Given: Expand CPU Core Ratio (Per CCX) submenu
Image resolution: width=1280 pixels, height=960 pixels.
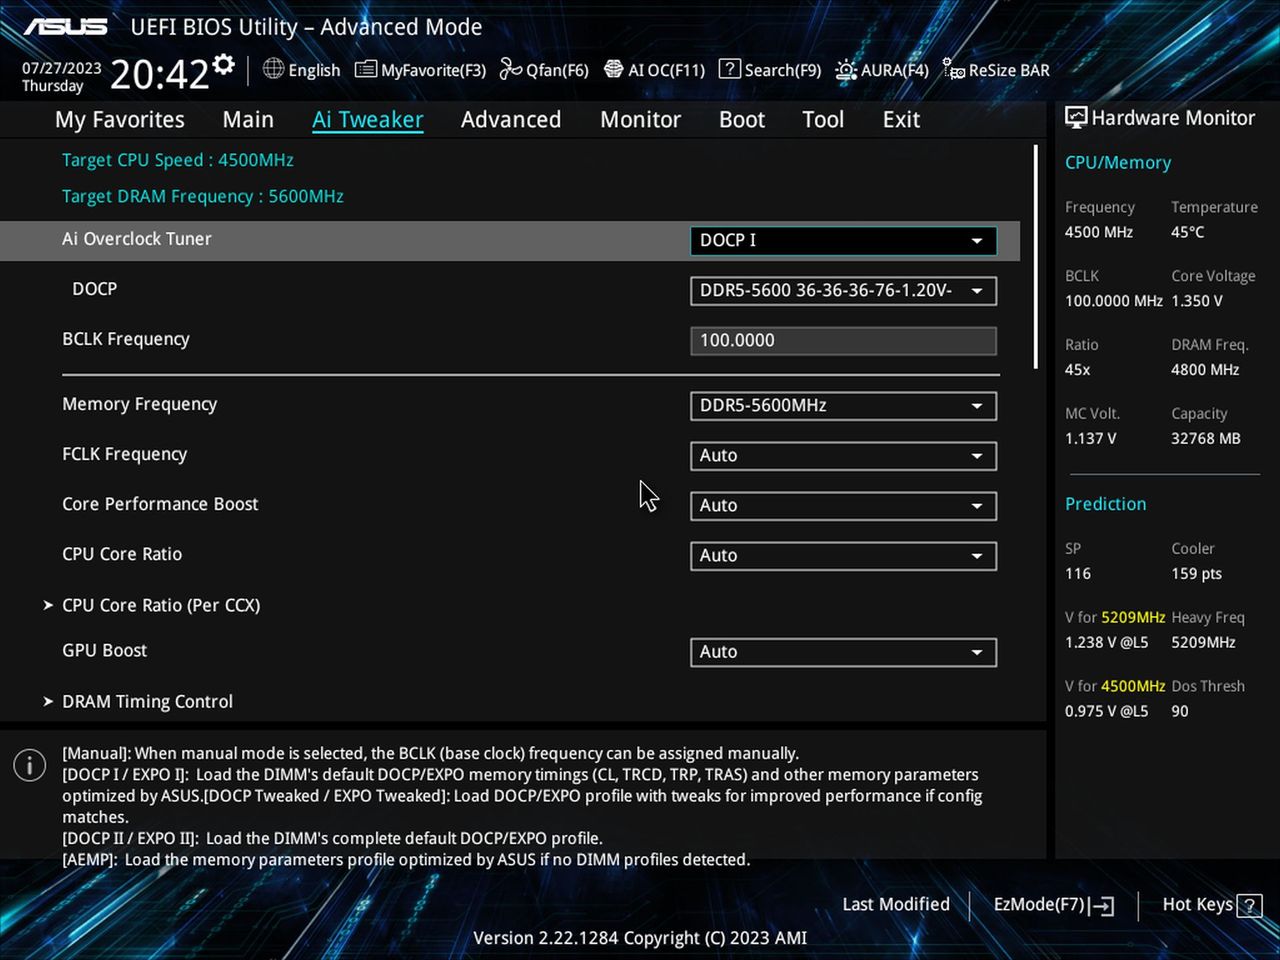Looking at the screenshot, I should coord(152,605).
